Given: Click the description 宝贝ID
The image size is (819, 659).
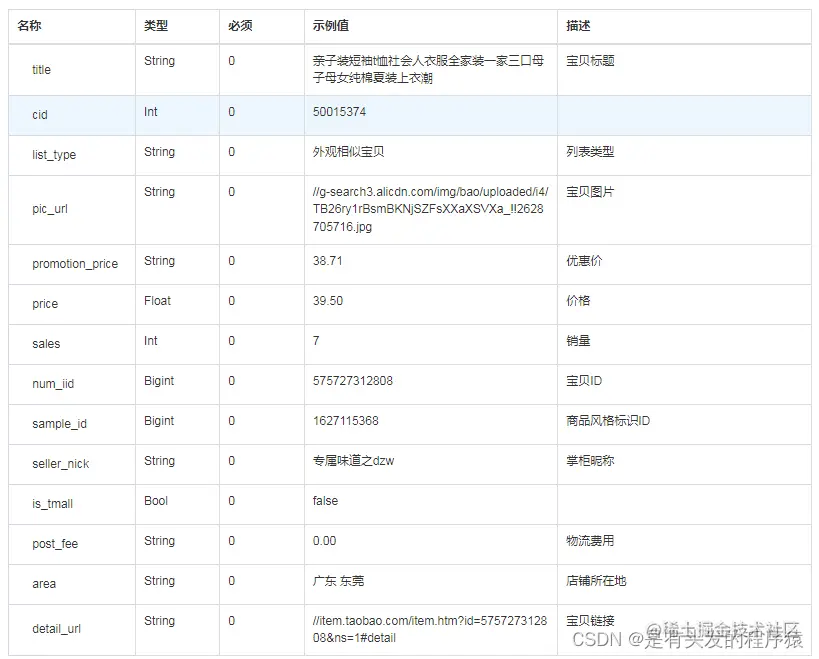Looking at the screenshot, I should [x=584, y=381].
